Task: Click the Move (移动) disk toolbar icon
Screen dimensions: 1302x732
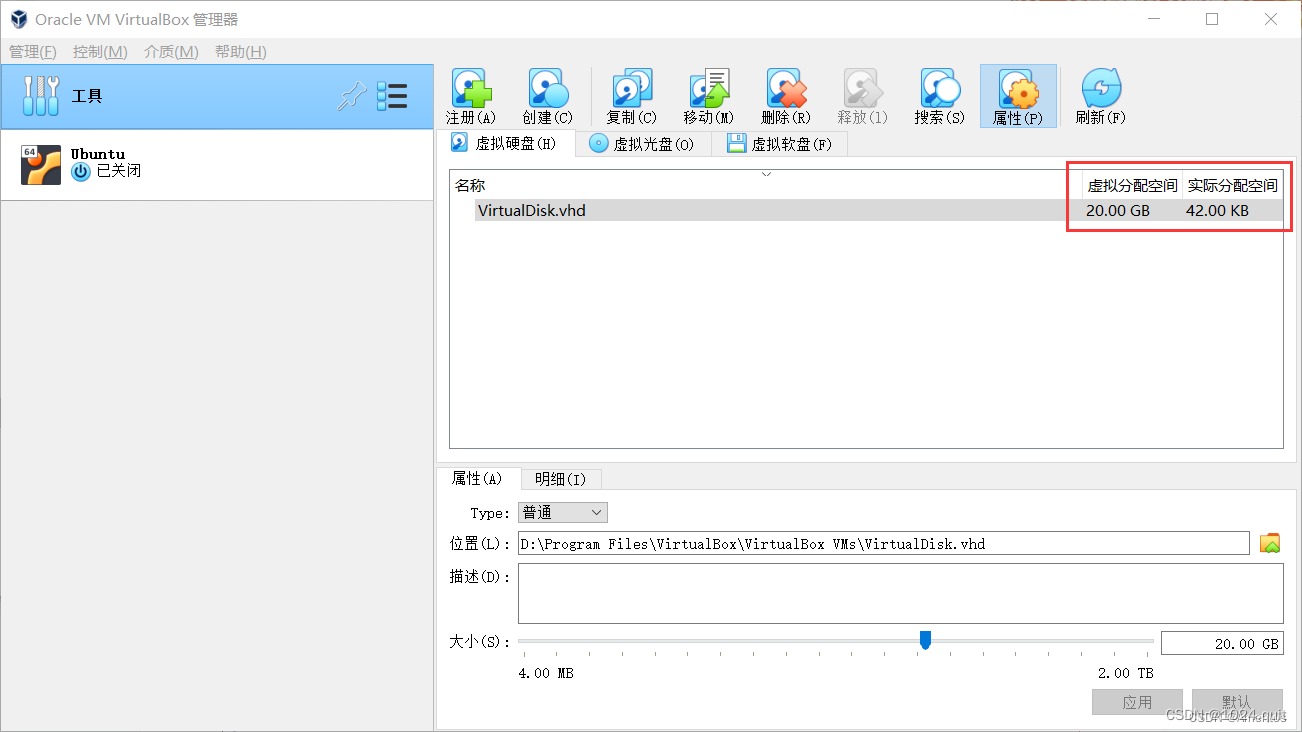Action: click(x=709, y=89)
